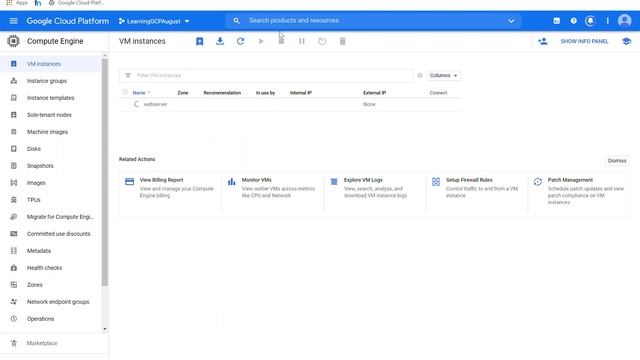Click the External IP column header

coord(374,93)
